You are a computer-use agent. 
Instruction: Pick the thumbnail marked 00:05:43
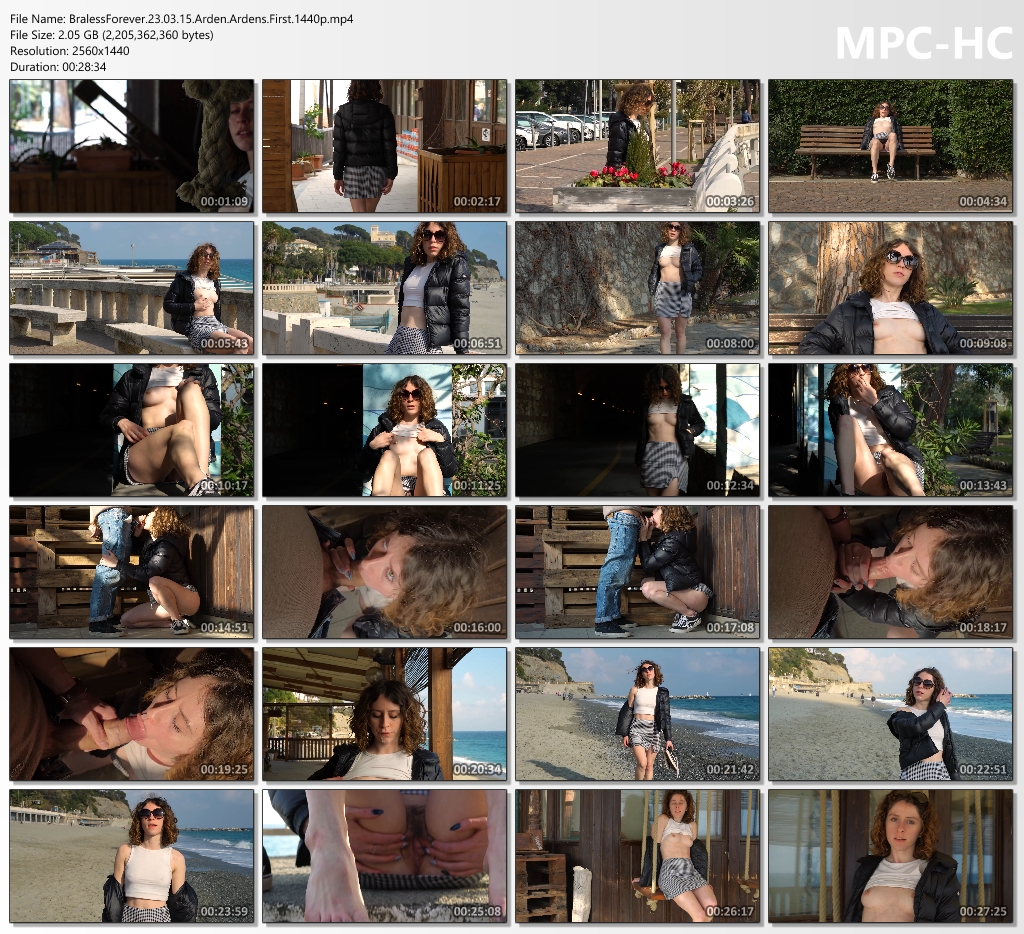click(x=132, y=288)
